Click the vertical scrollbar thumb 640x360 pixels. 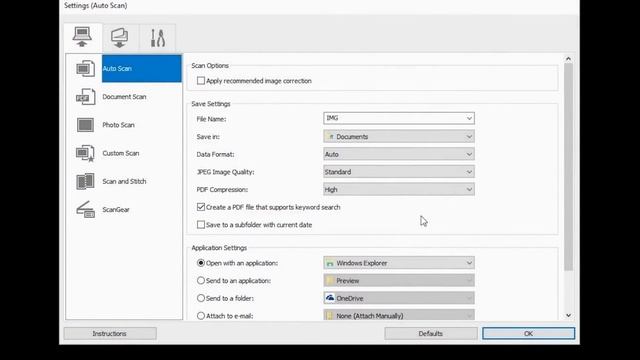[x=568, y=167]
